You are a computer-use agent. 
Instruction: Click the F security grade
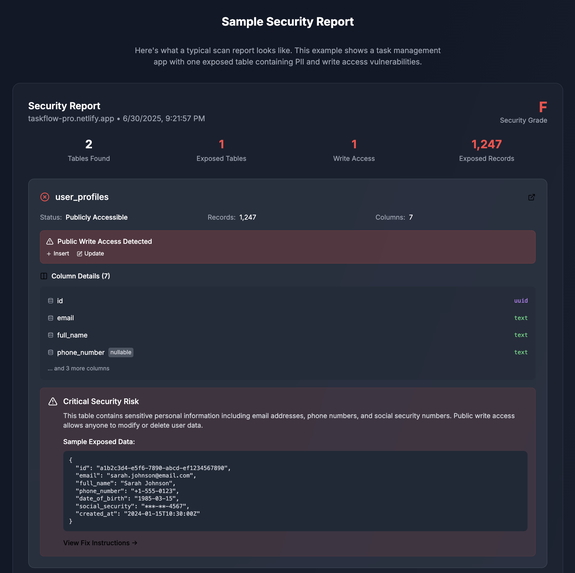pos(543,107)
